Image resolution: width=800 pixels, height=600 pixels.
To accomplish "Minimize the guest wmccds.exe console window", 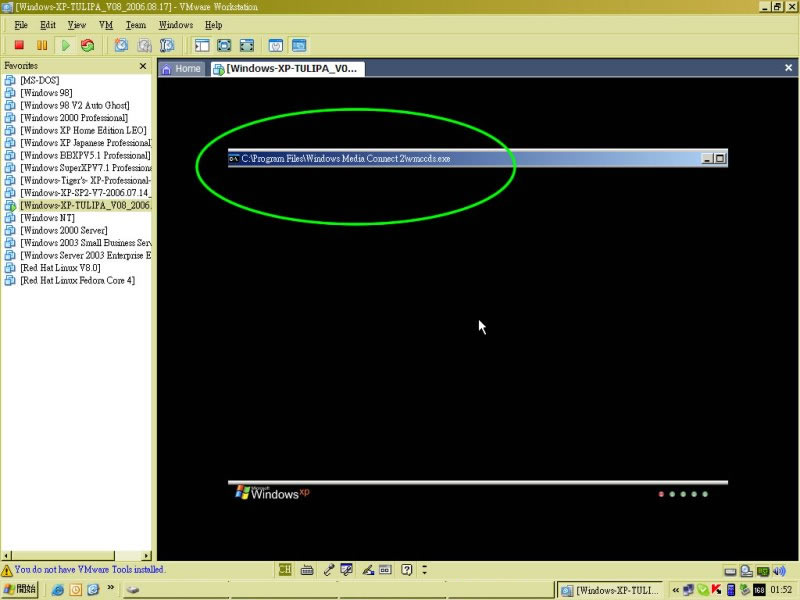I will pyautogui.click(x=707, y=159).
